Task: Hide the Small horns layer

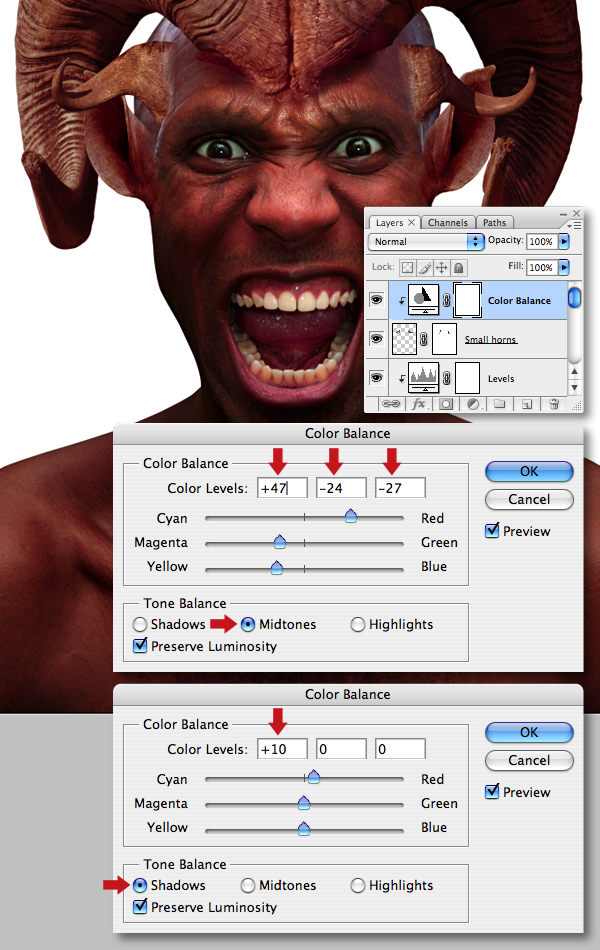Action: pyautogui.click(x=376, y=338)
